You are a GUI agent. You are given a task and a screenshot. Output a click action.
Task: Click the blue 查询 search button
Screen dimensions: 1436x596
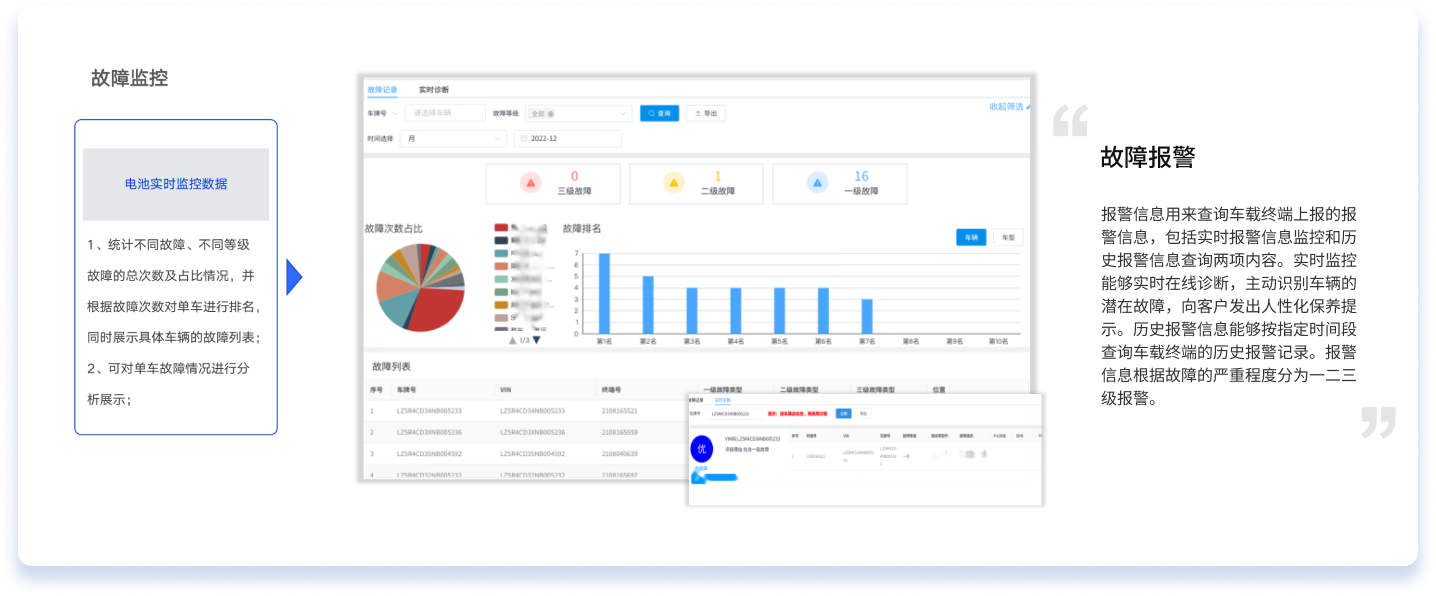[659, 114]
